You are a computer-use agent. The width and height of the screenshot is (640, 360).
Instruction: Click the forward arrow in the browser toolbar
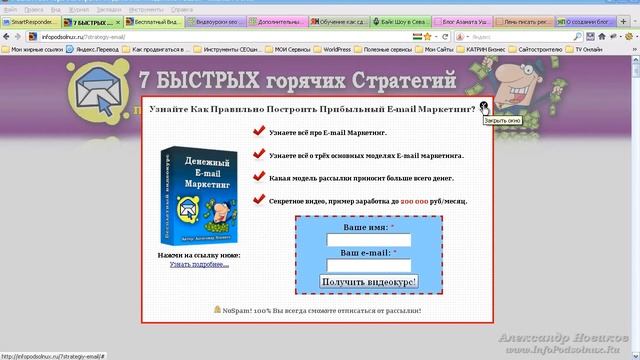(17, 37)
